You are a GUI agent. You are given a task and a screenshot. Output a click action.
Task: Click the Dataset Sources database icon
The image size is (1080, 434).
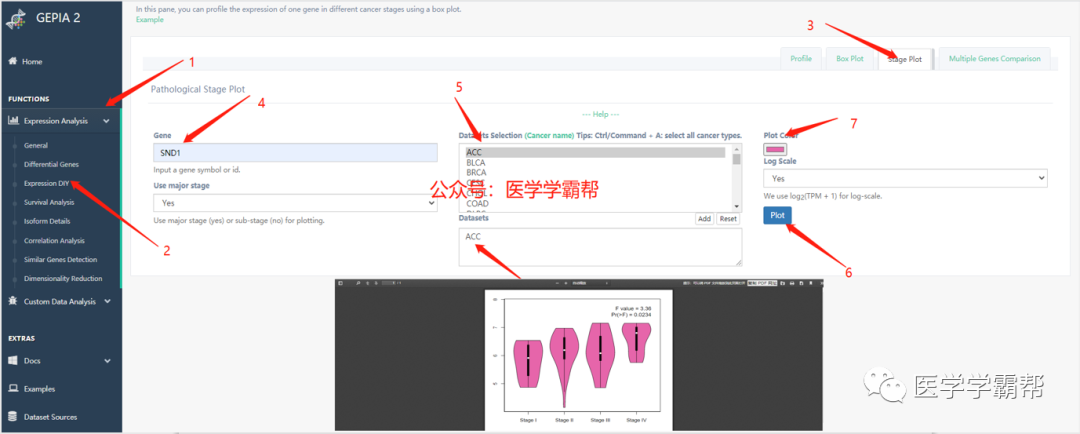click(12, 417)
